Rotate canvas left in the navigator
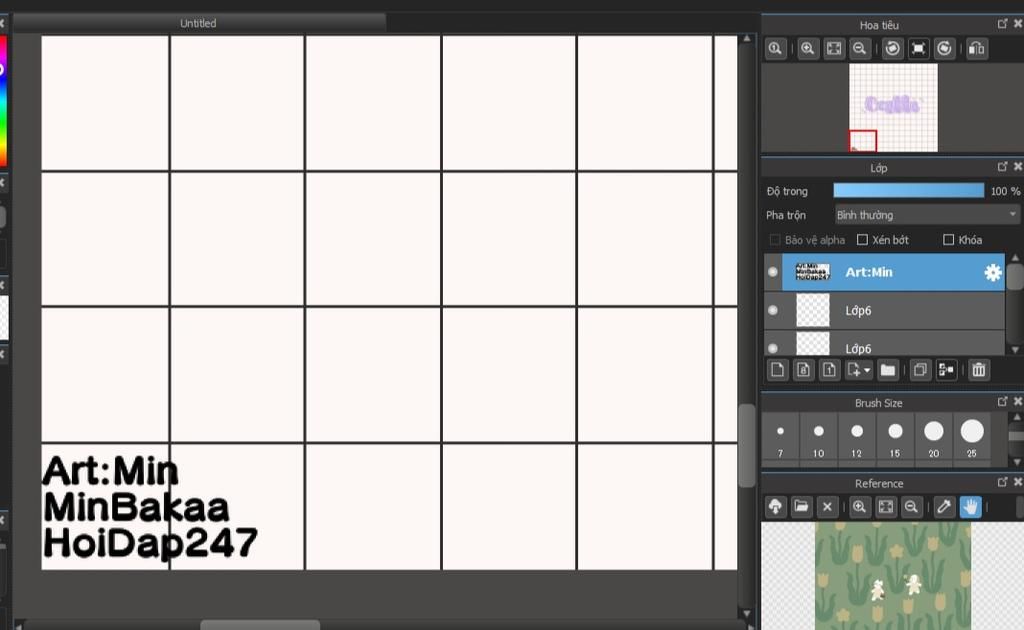Screen dimensions: 1024x630 (x=892, y=48)
